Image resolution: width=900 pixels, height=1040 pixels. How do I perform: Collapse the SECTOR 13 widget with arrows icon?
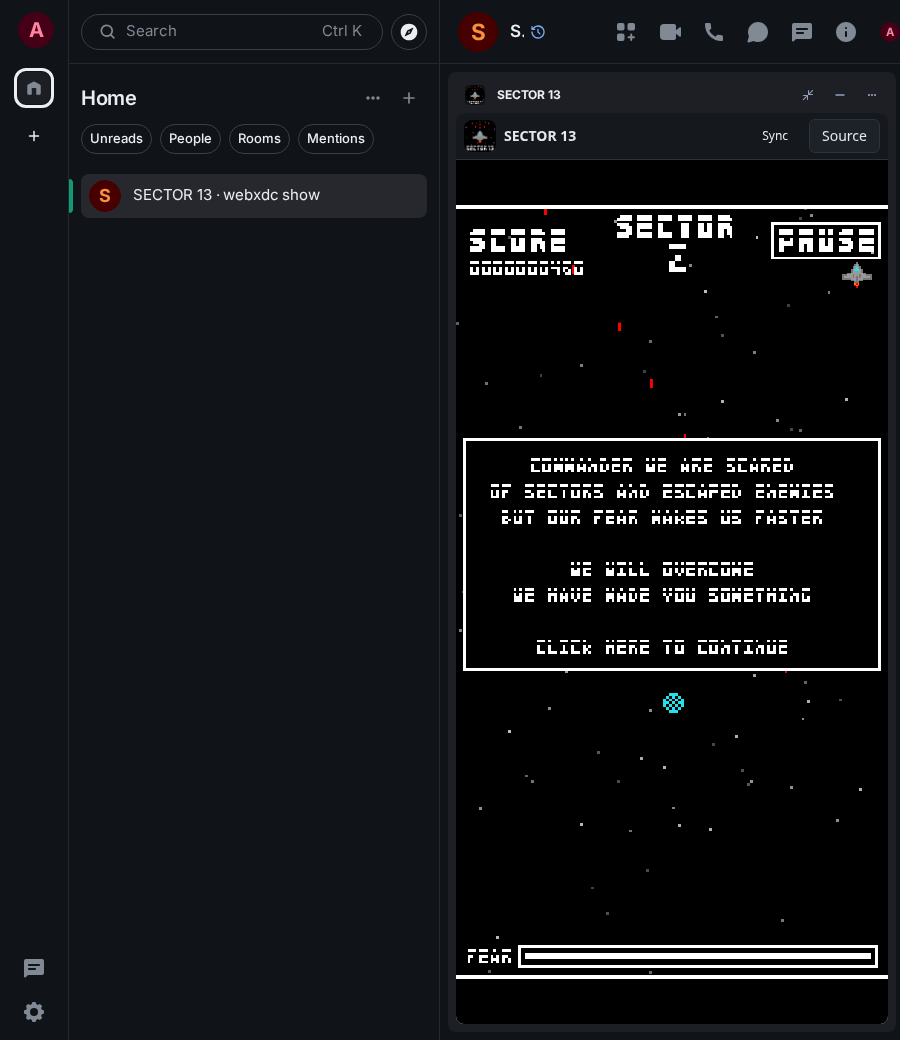pos(808,95)
